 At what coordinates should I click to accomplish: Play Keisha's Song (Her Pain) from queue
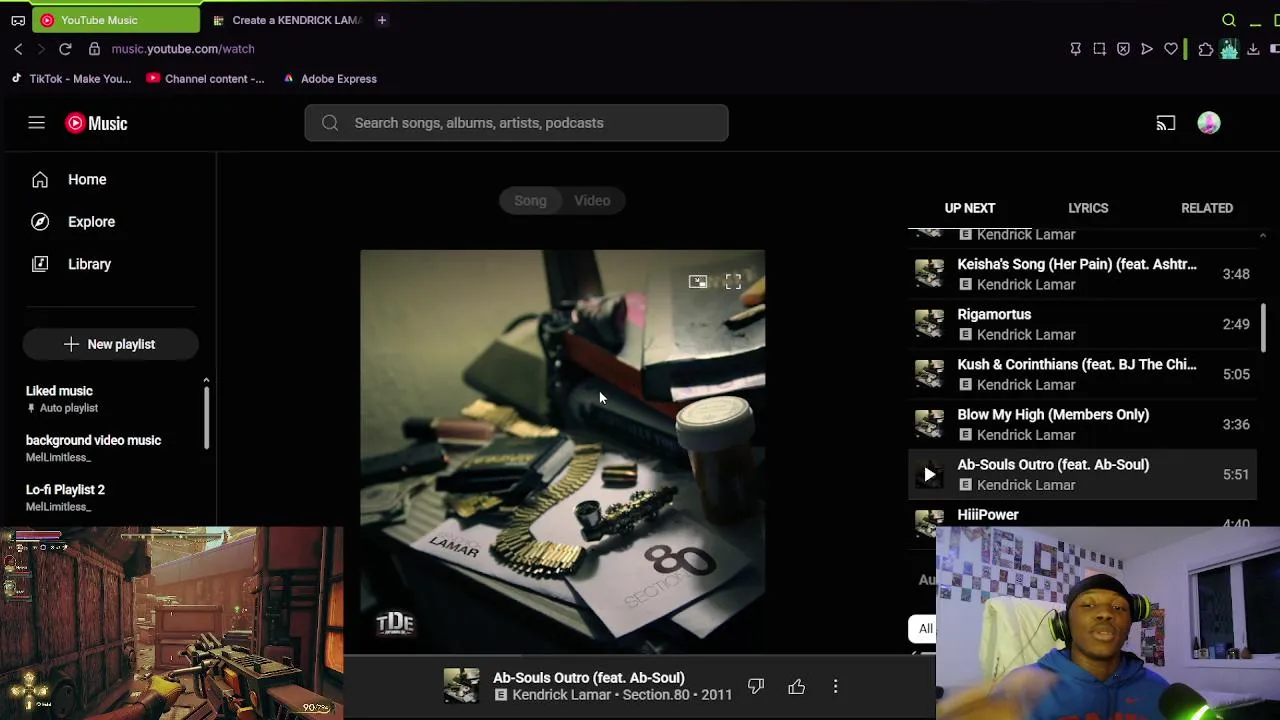pyautogui.click(x=1084, y=274)
